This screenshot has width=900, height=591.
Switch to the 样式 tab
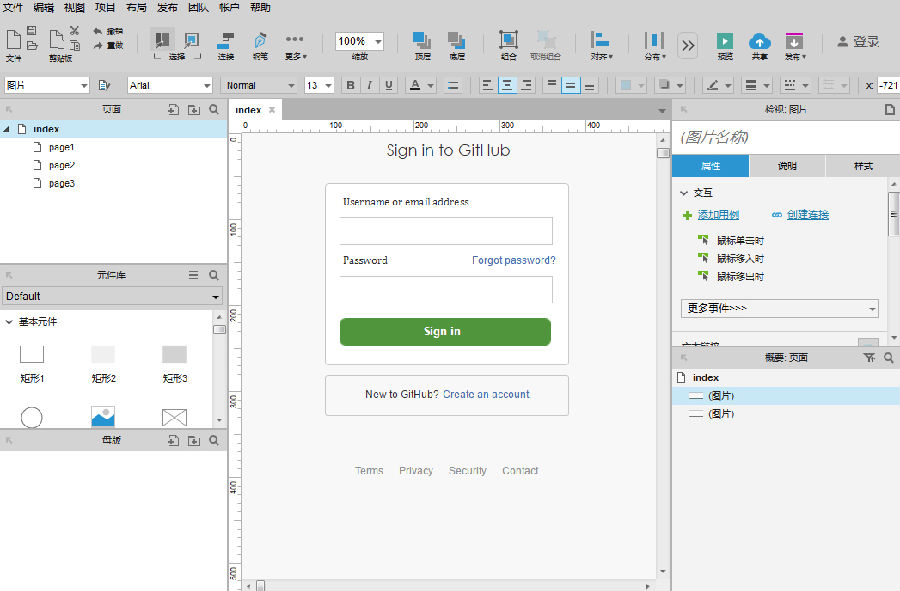[x=863, y=166]
